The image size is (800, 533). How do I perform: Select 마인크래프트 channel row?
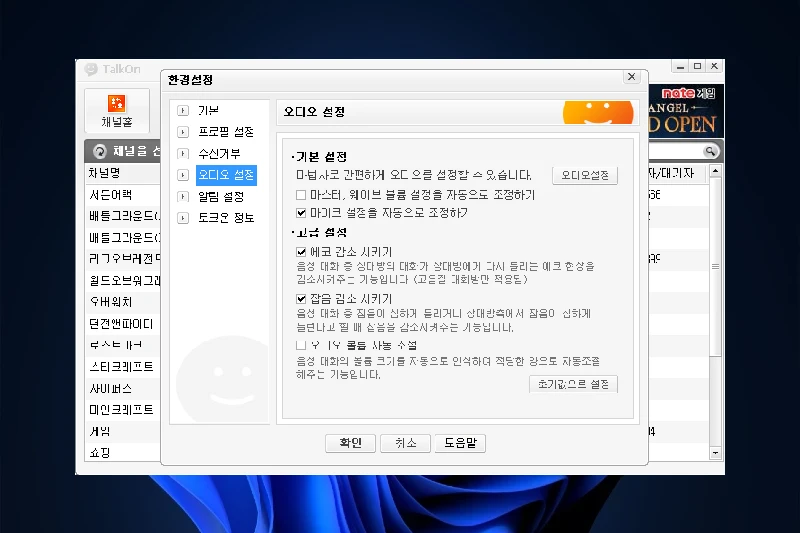pyautogui.click(x=122, y=410)
